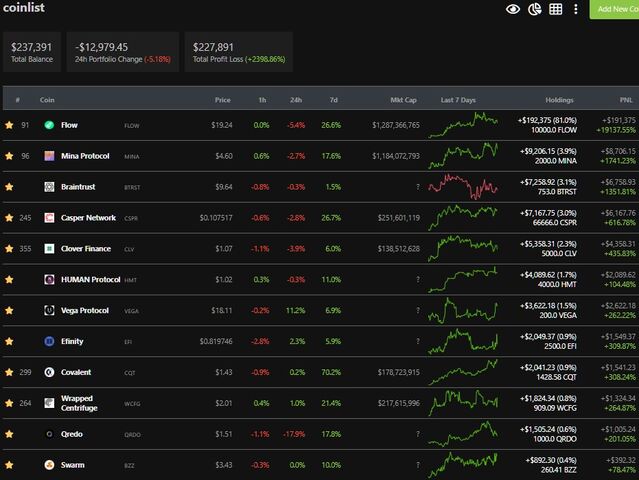639x480 pixels.
Task: Click the Braintrust coin logo
Action: pos(49,187)
